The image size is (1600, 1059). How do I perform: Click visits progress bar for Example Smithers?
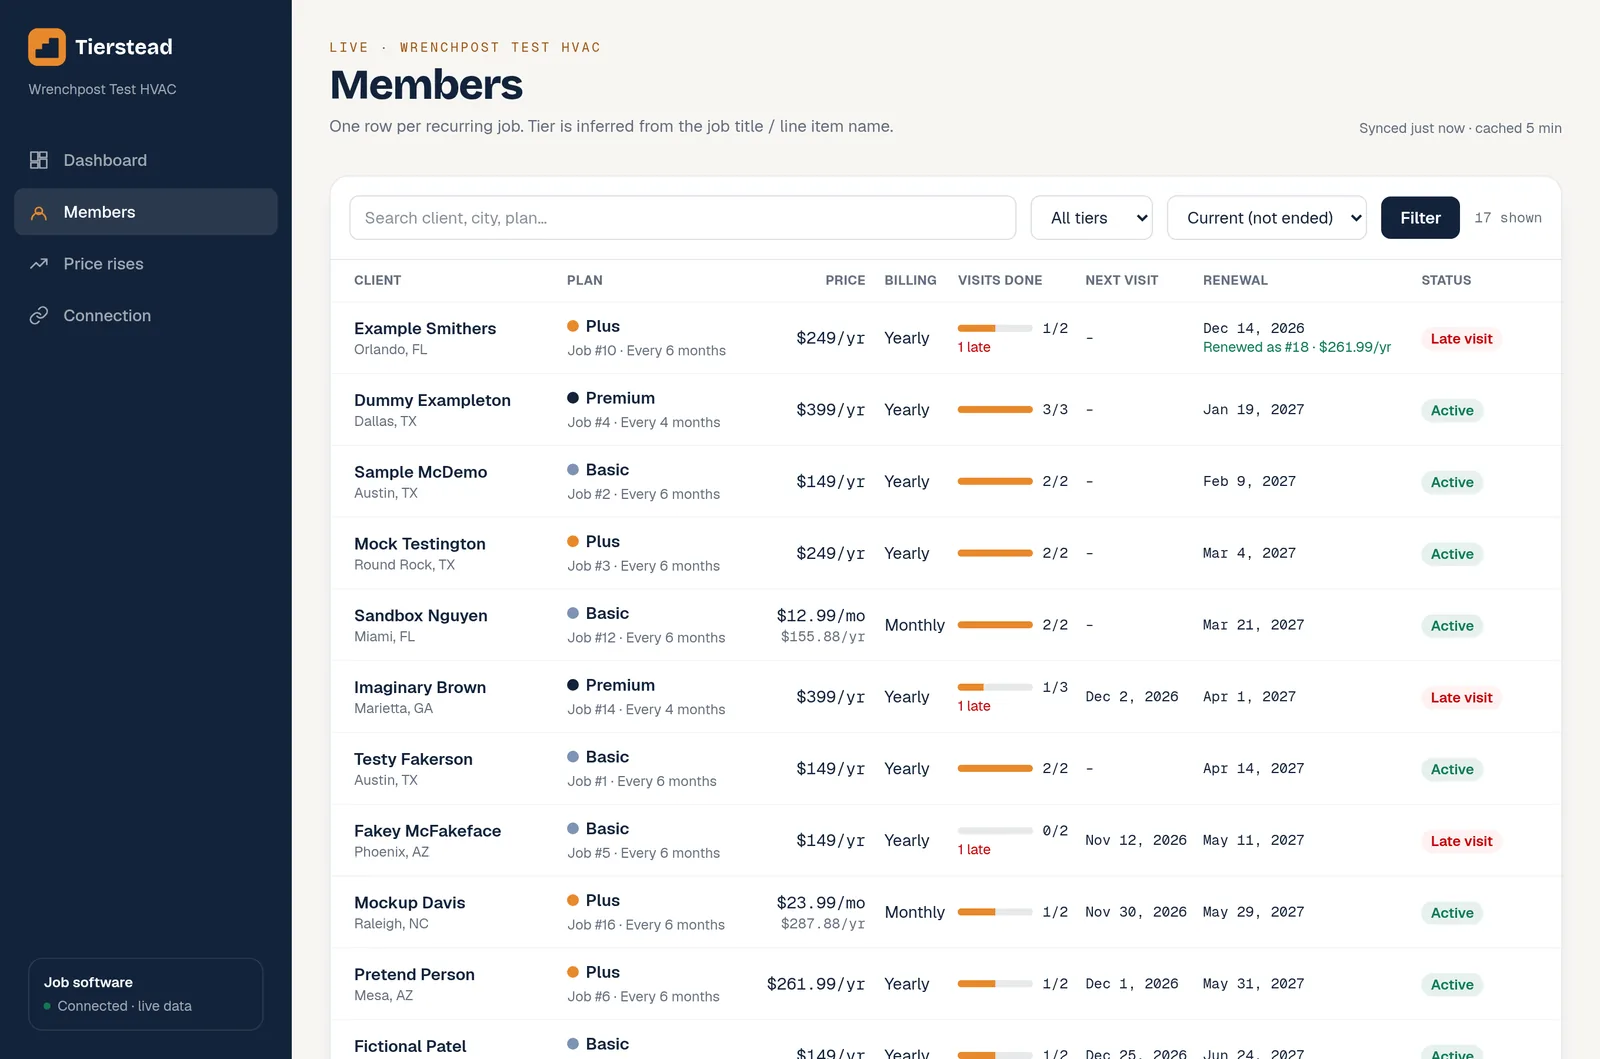(x=995, y=328)
